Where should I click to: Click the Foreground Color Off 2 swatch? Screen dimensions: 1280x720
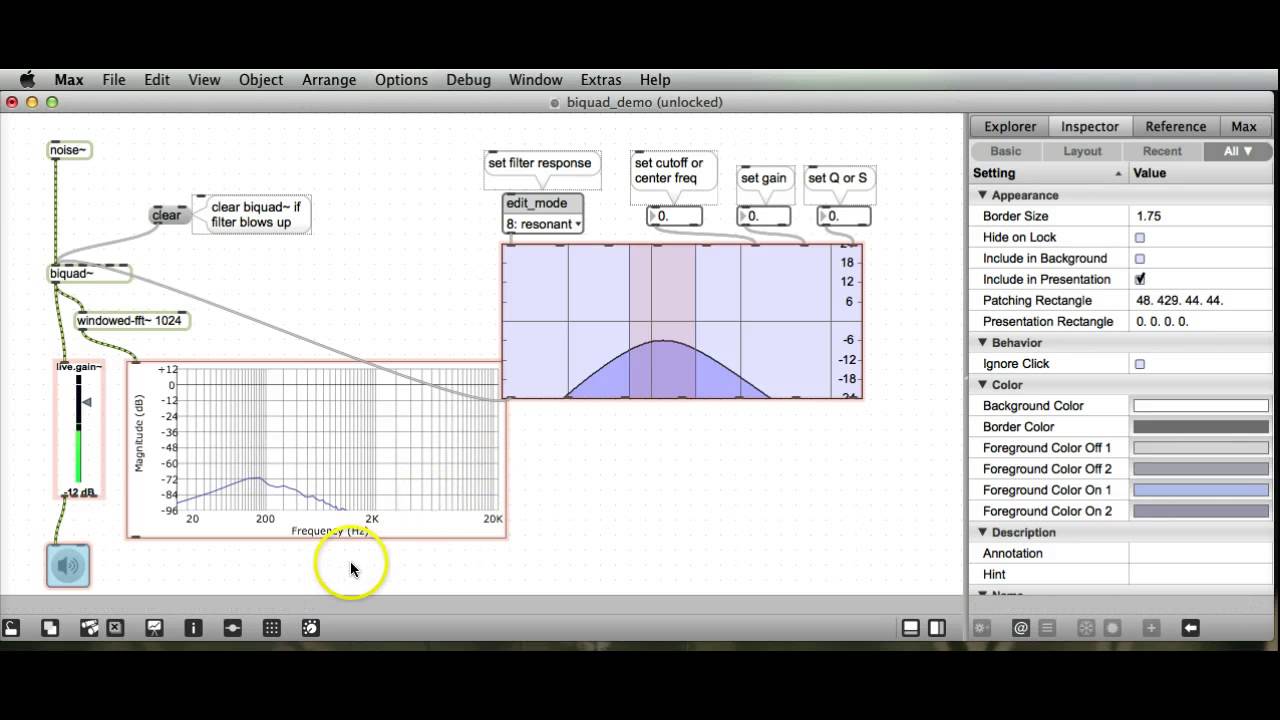tap(1201, 469)
